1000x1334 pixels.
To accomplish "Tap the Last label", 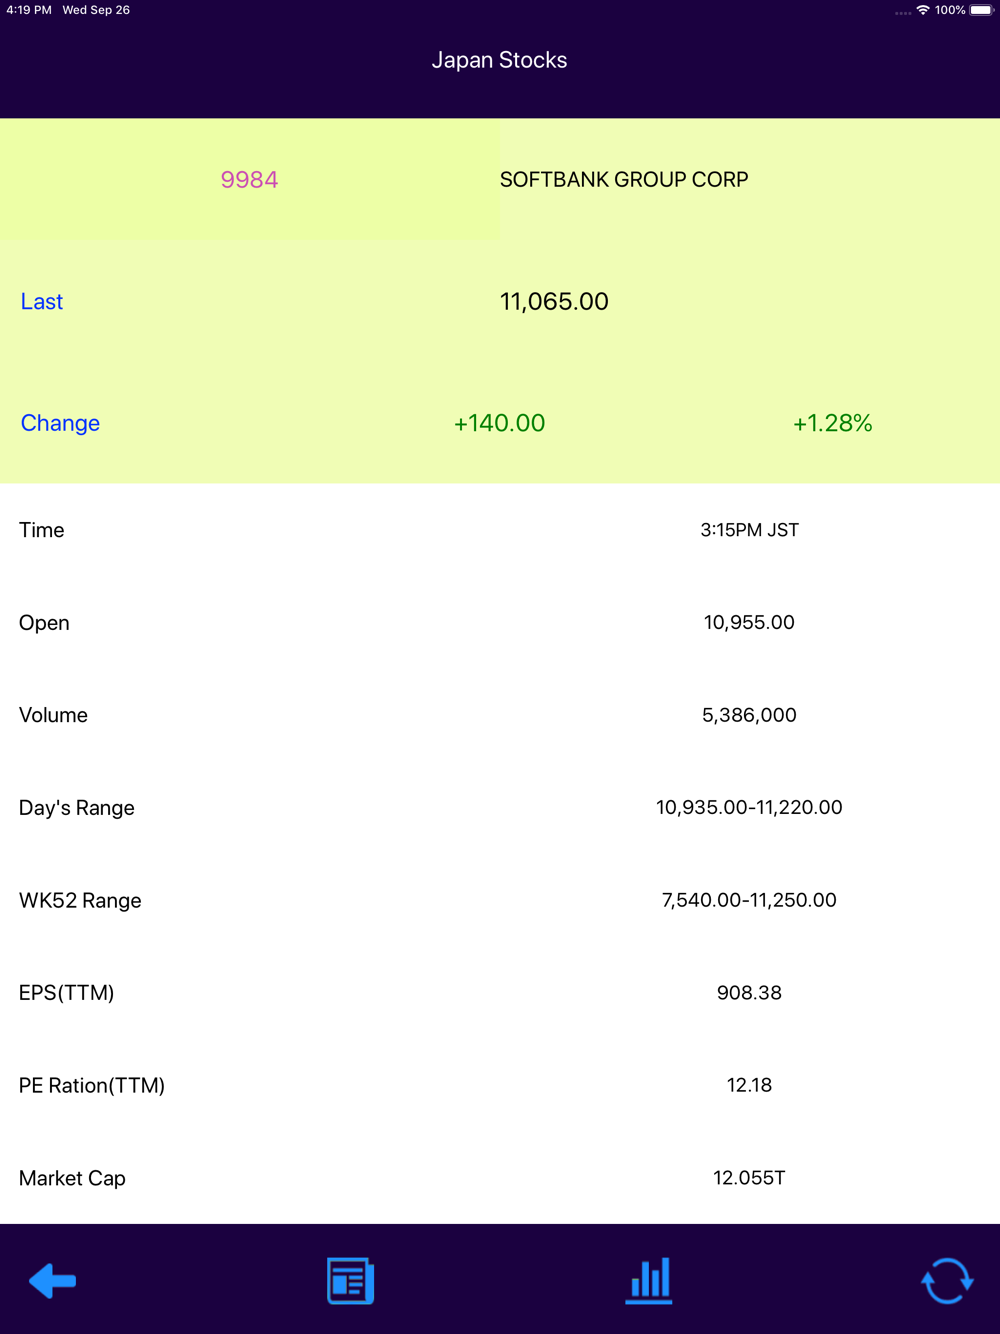I will click(42, 302).
